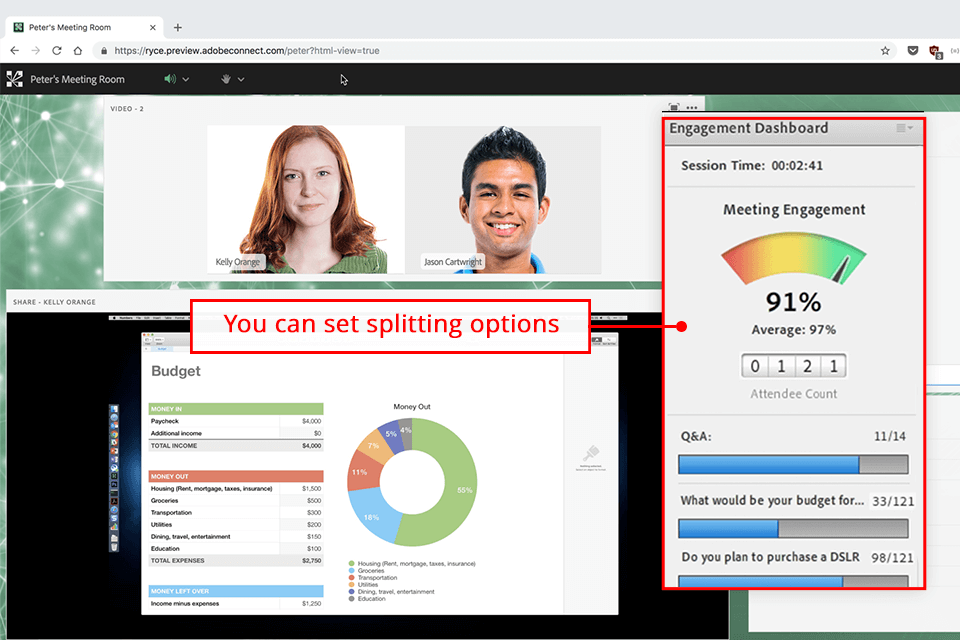Click the raise hand icon
960x640 pixels.
click(225, 79)
